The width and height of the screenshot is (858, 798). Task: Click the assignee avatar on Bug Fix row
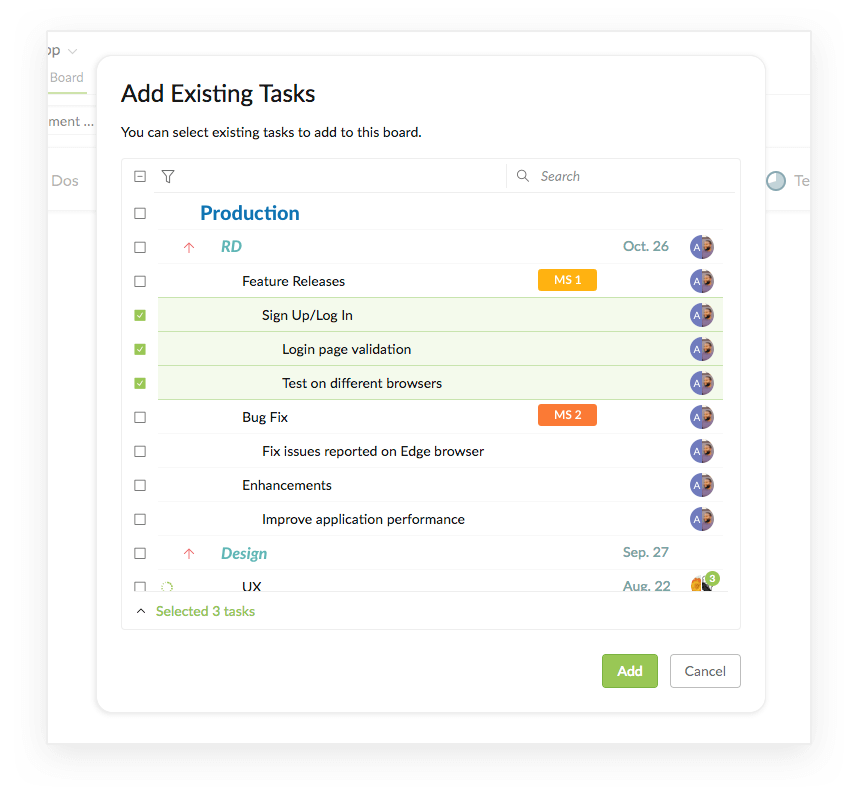pos(702,417)
